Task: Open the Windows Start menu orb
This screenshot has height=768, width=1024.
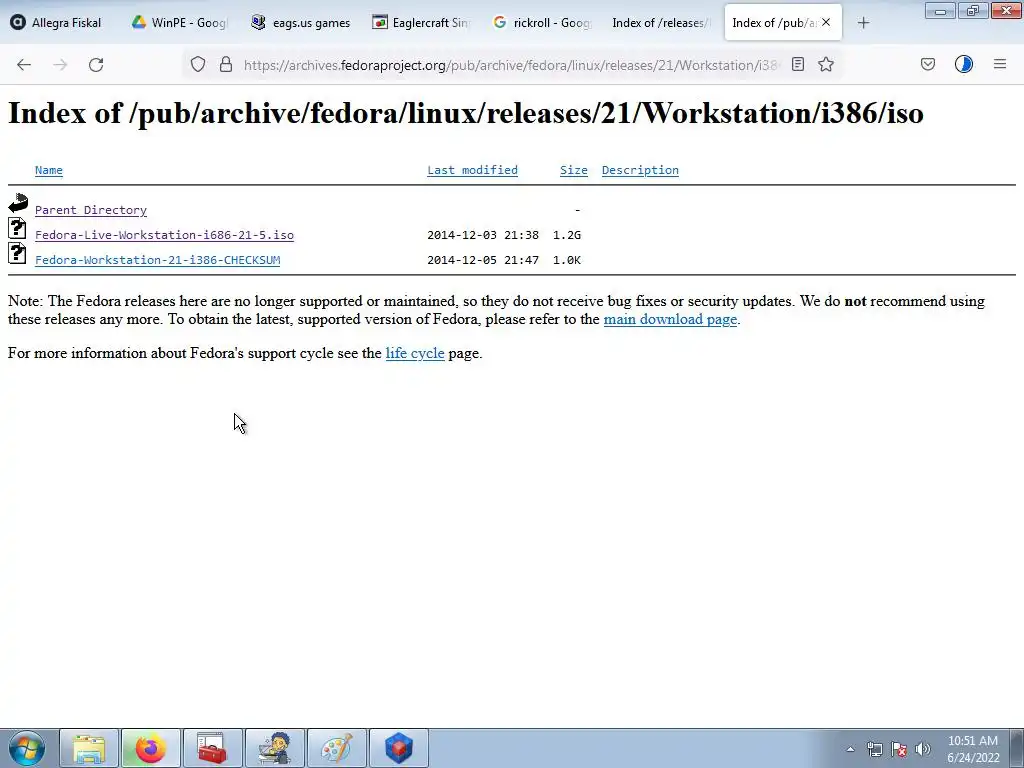Action: coord(27,748)
